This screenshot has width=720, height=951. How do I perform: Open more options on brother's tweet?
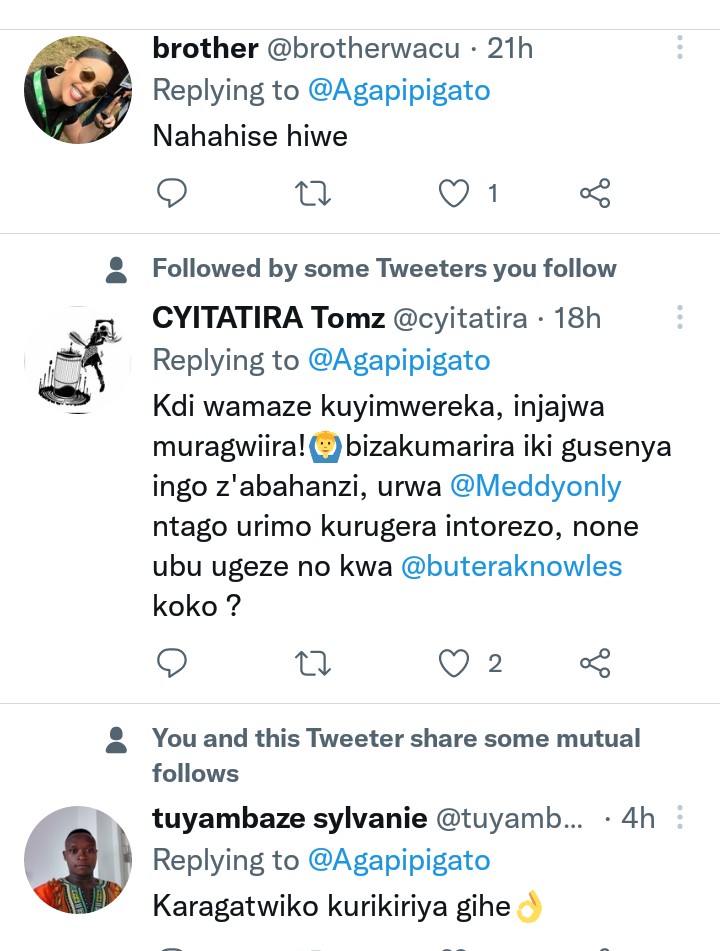click(680, 47)
